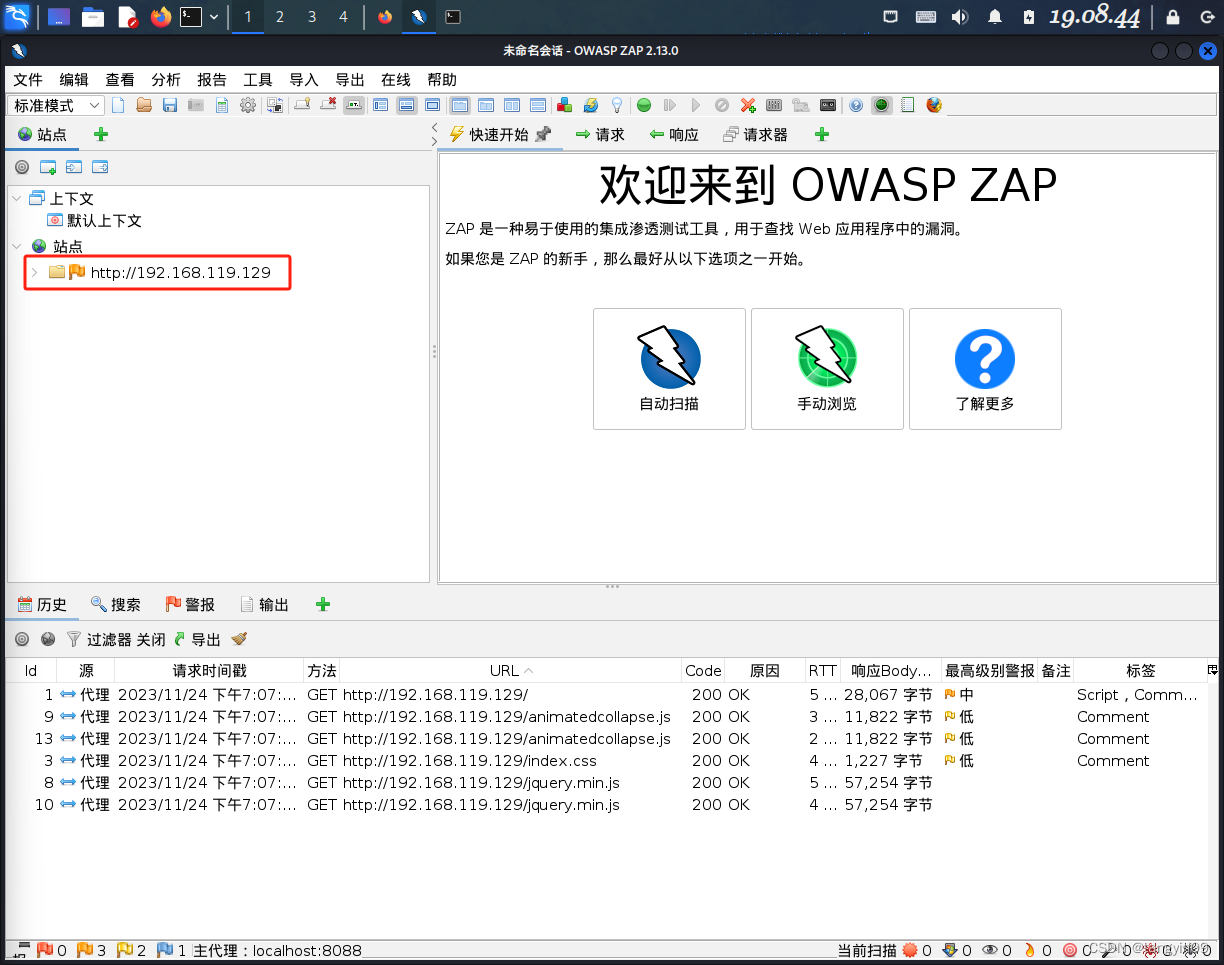Open the 工具 menu

click(x=257, y=80)
